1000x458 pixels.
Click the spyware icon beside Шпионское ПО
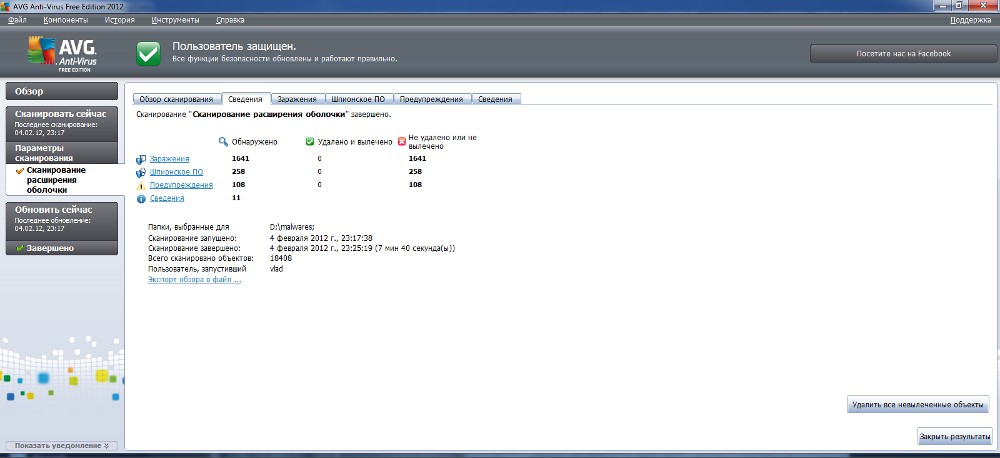pyautogui.click(x=141, y=172)
